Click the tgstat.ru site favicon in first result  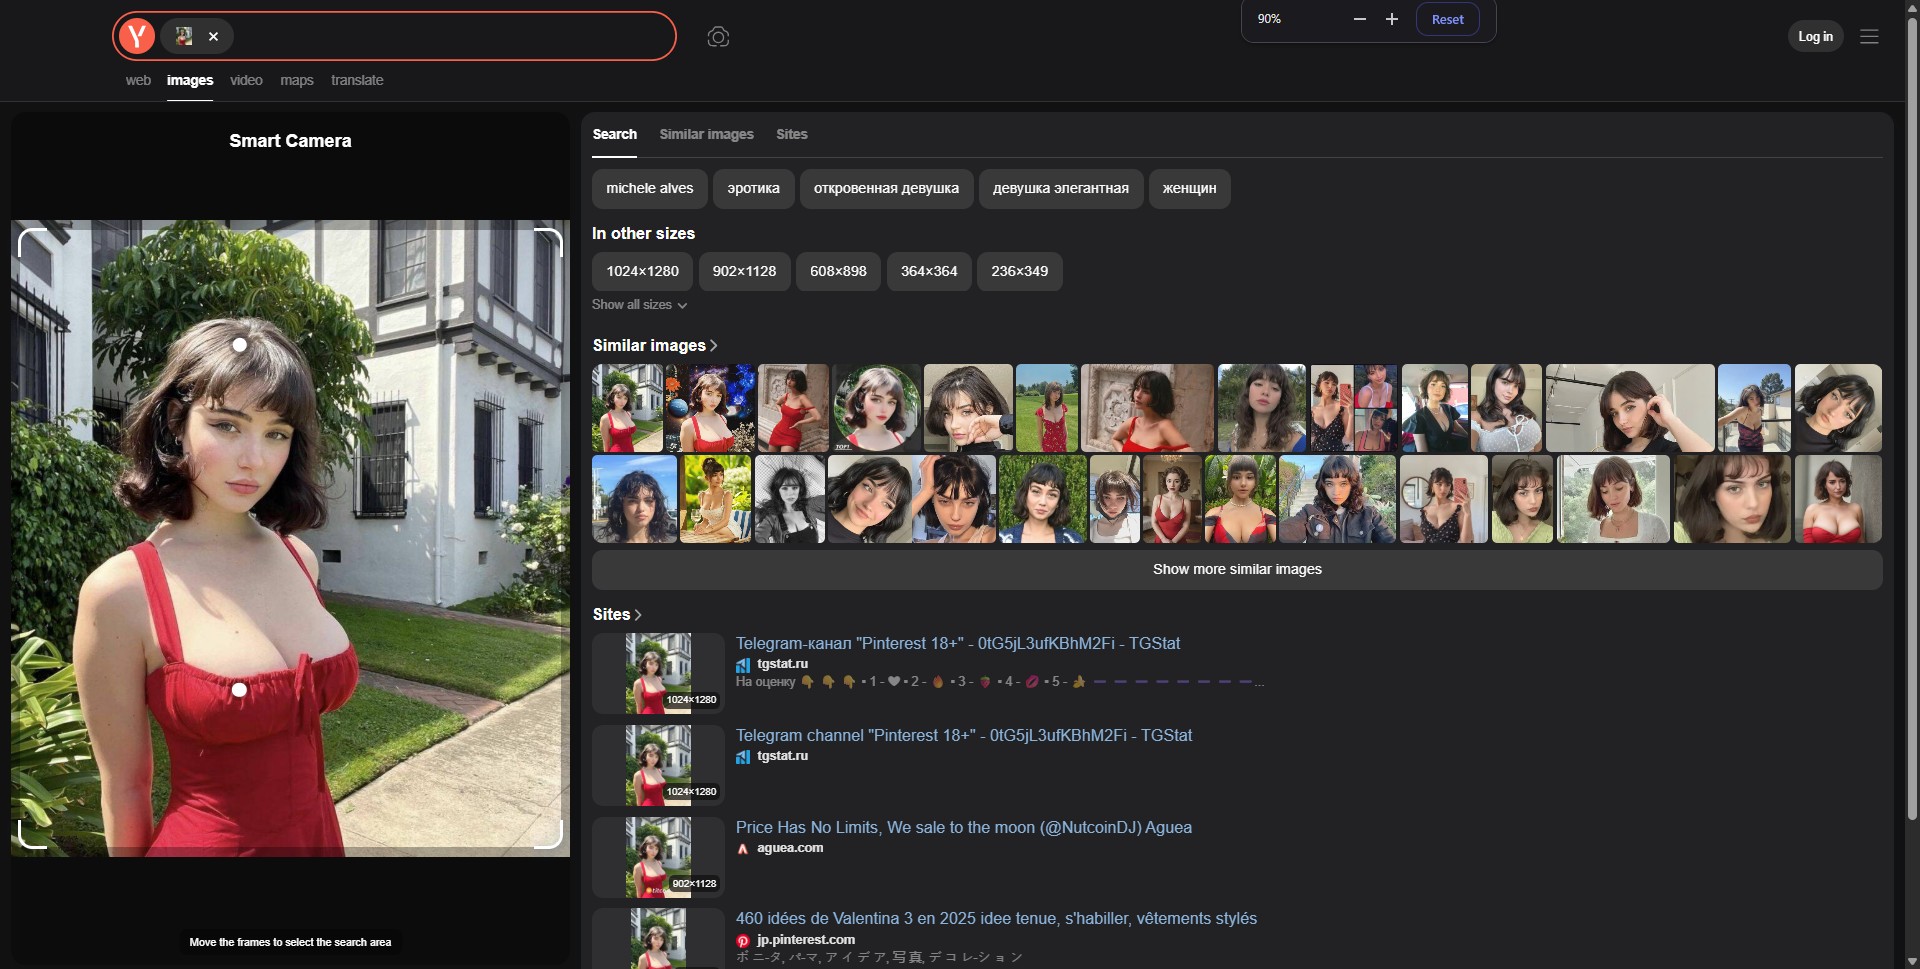(743, 665)
